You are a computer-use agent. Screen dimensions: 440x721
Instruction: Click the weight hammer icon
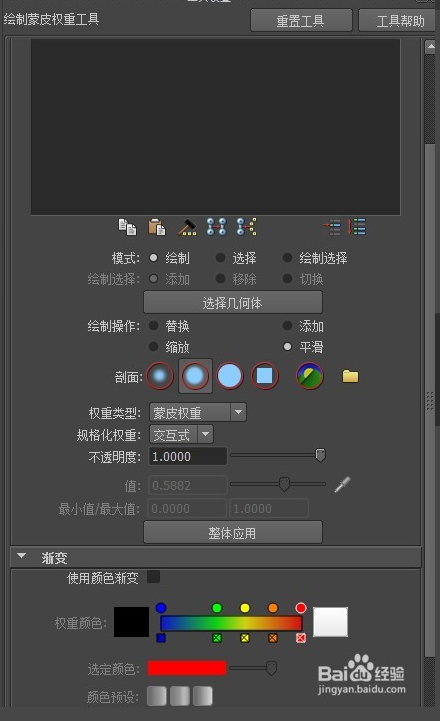(187, 227)
